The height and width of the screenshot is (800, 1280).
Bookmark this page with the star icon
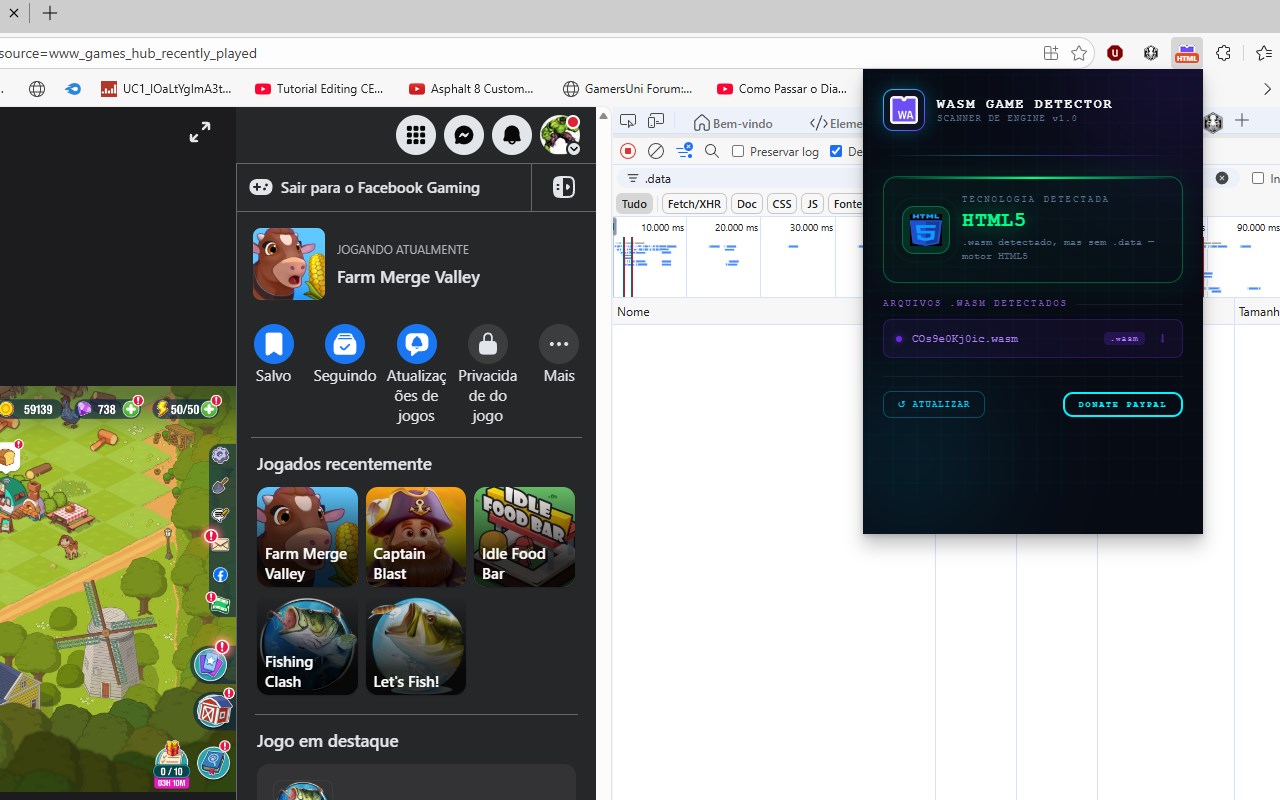[x=1079, y=53]
